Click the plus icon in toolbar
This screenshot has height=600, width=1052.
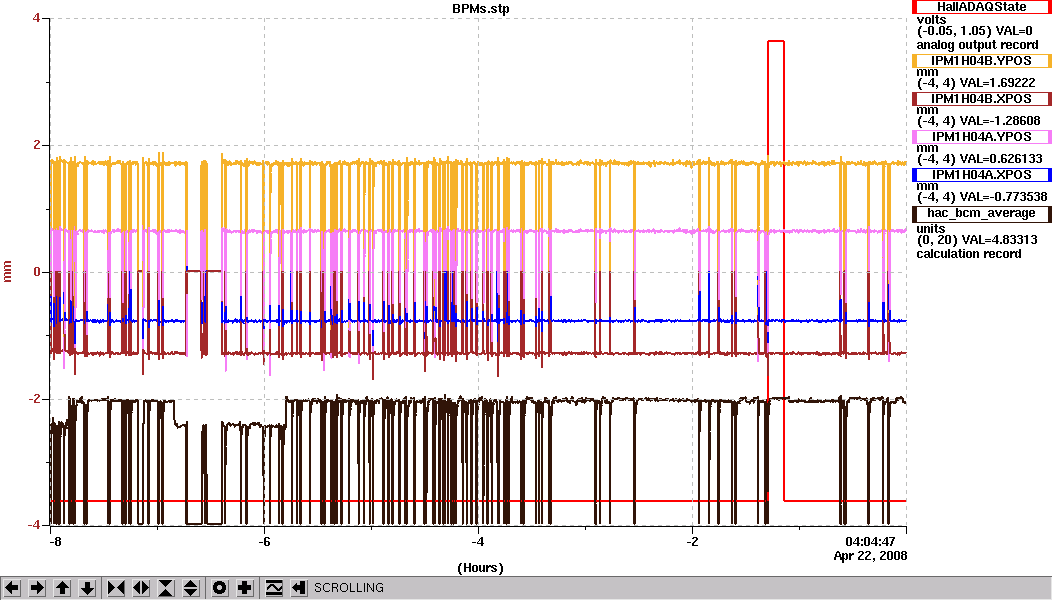pyautogui.click(x=244, y=588)
